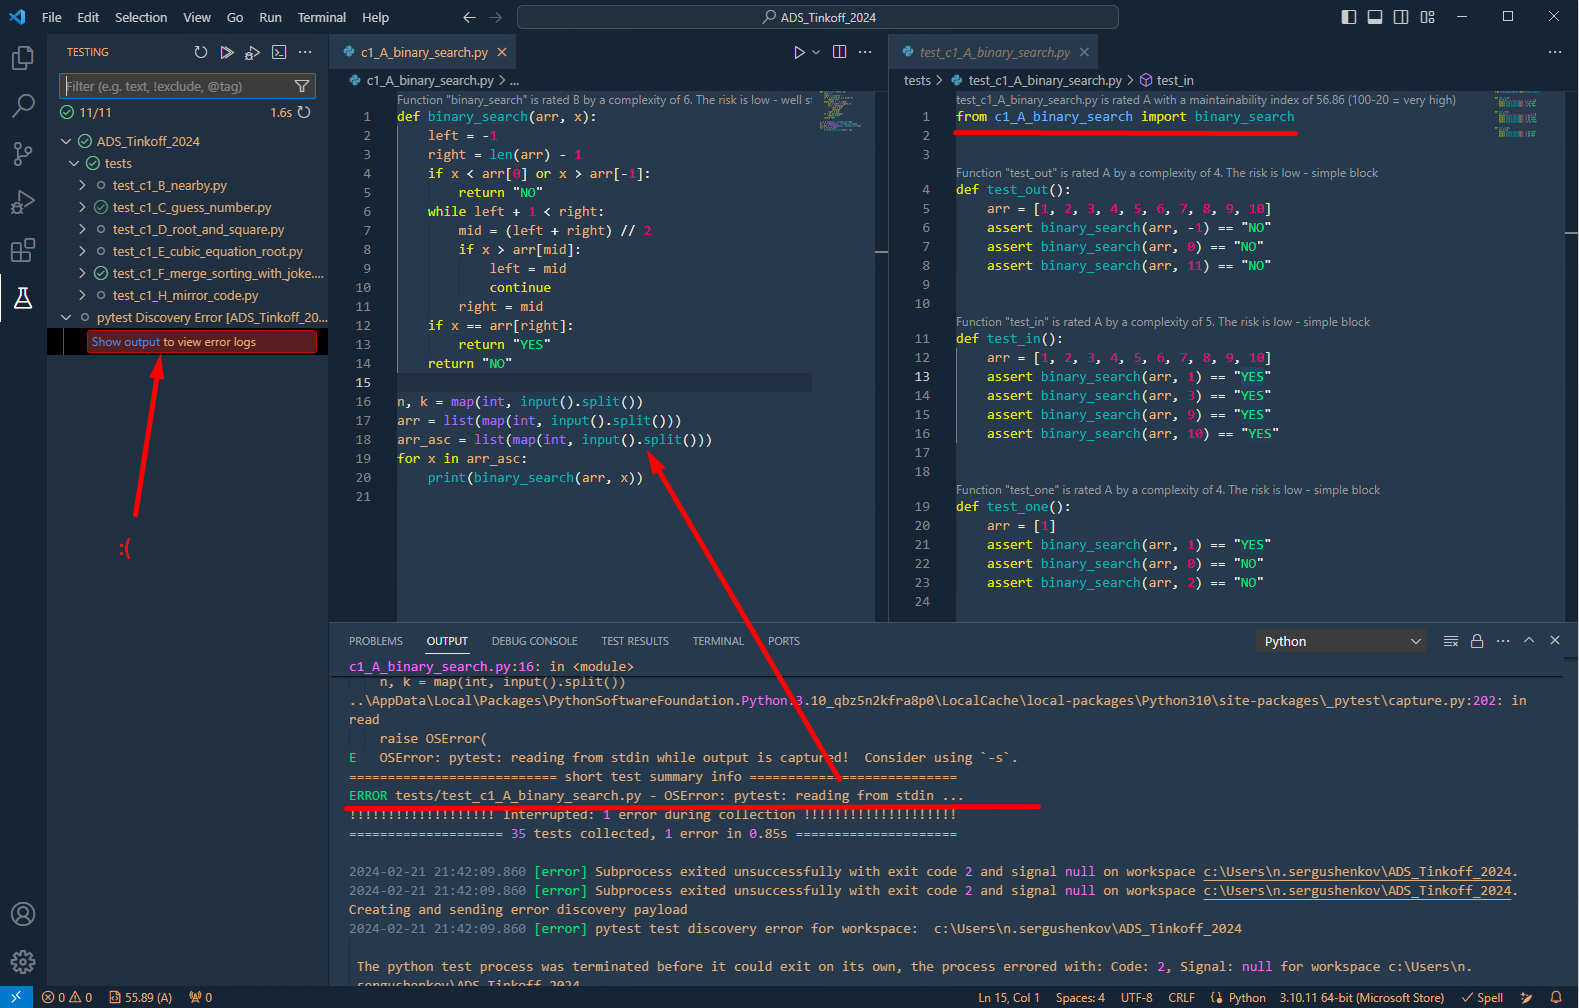This screenshot has width=1579, height=1008.
Task: Click the ADS_Tinkoff_2024 command center search box
Action: (x=817, y=17)
